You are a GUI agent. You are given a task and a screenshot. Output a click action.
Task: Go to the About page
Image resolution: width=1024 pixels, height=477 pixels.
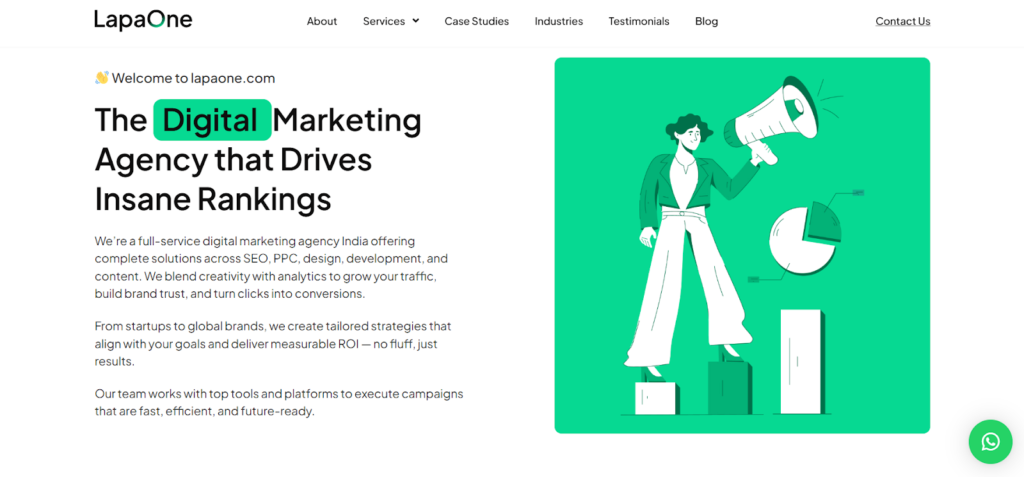[x=322, y=21]
